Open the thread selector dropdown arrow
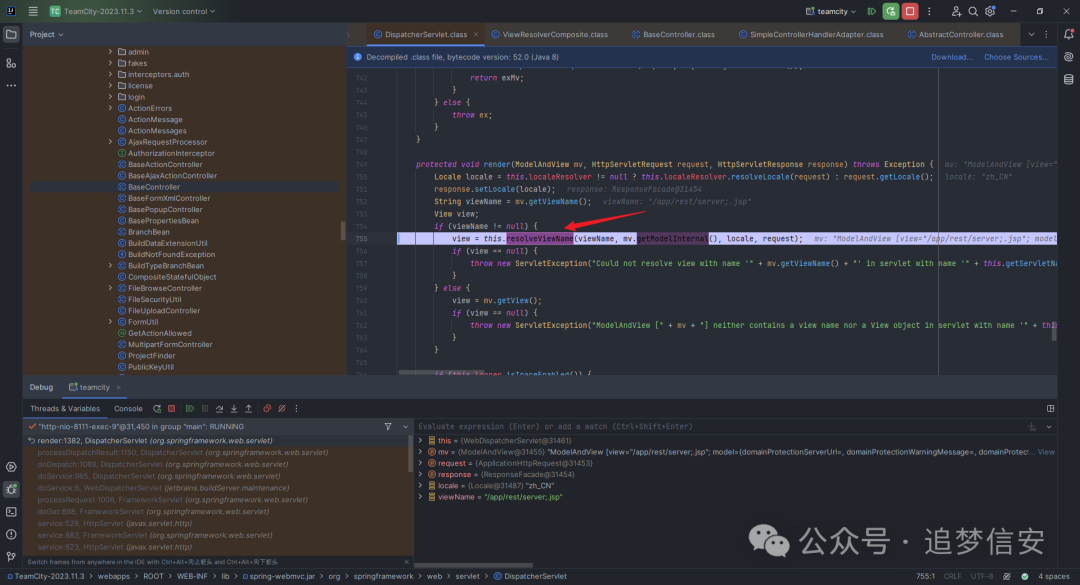The image size is (1080, 585). coord(405,427)
